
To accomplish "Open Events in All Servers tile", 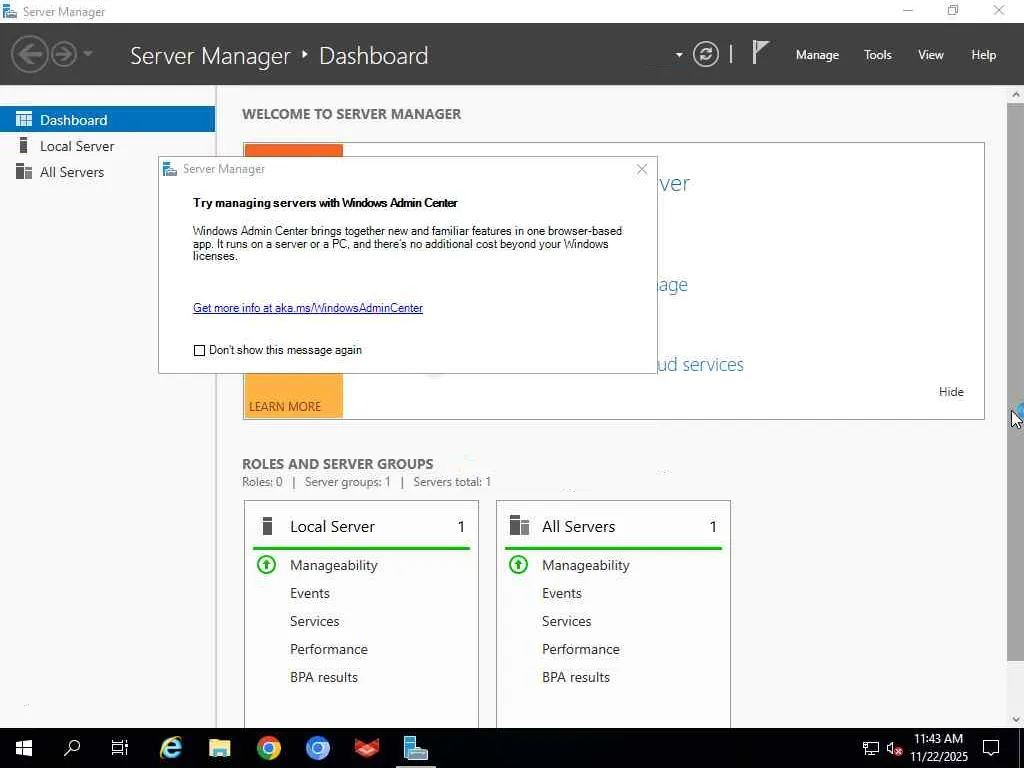I will point(562,593).
